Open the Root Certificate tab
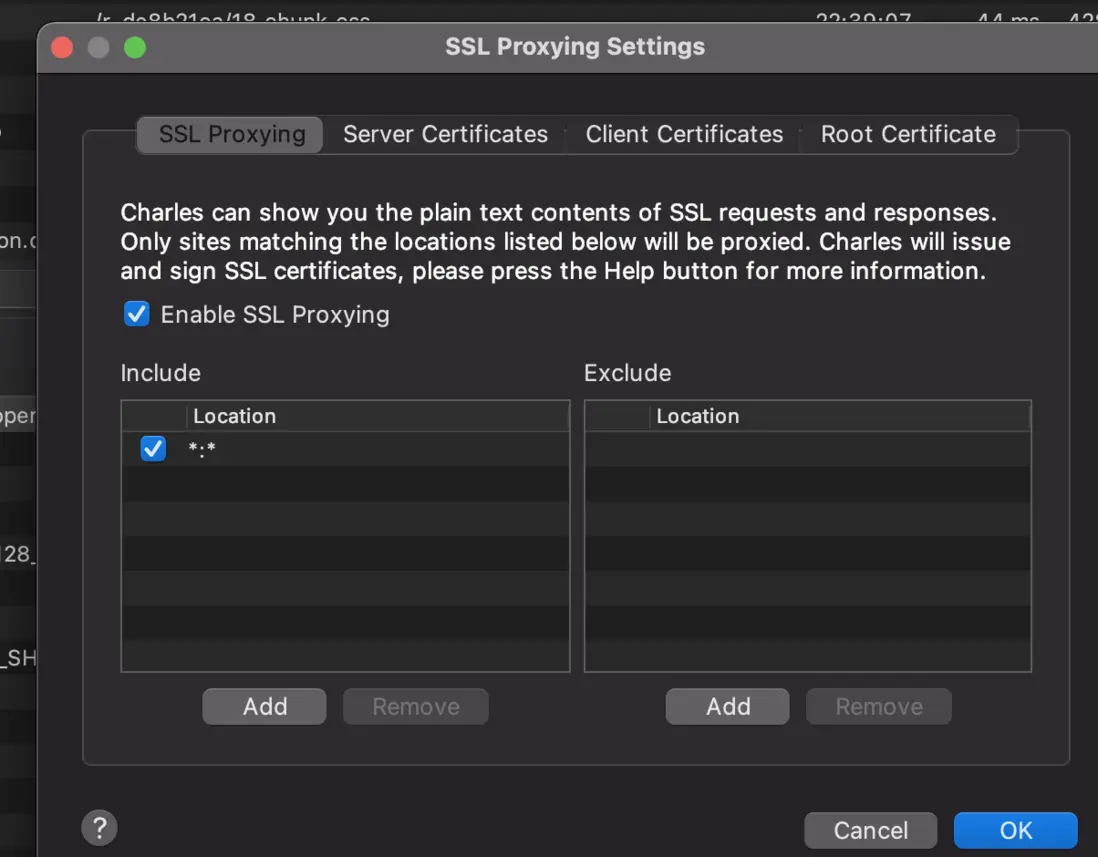Screen dimensions: 1098x857 [908, 134]
